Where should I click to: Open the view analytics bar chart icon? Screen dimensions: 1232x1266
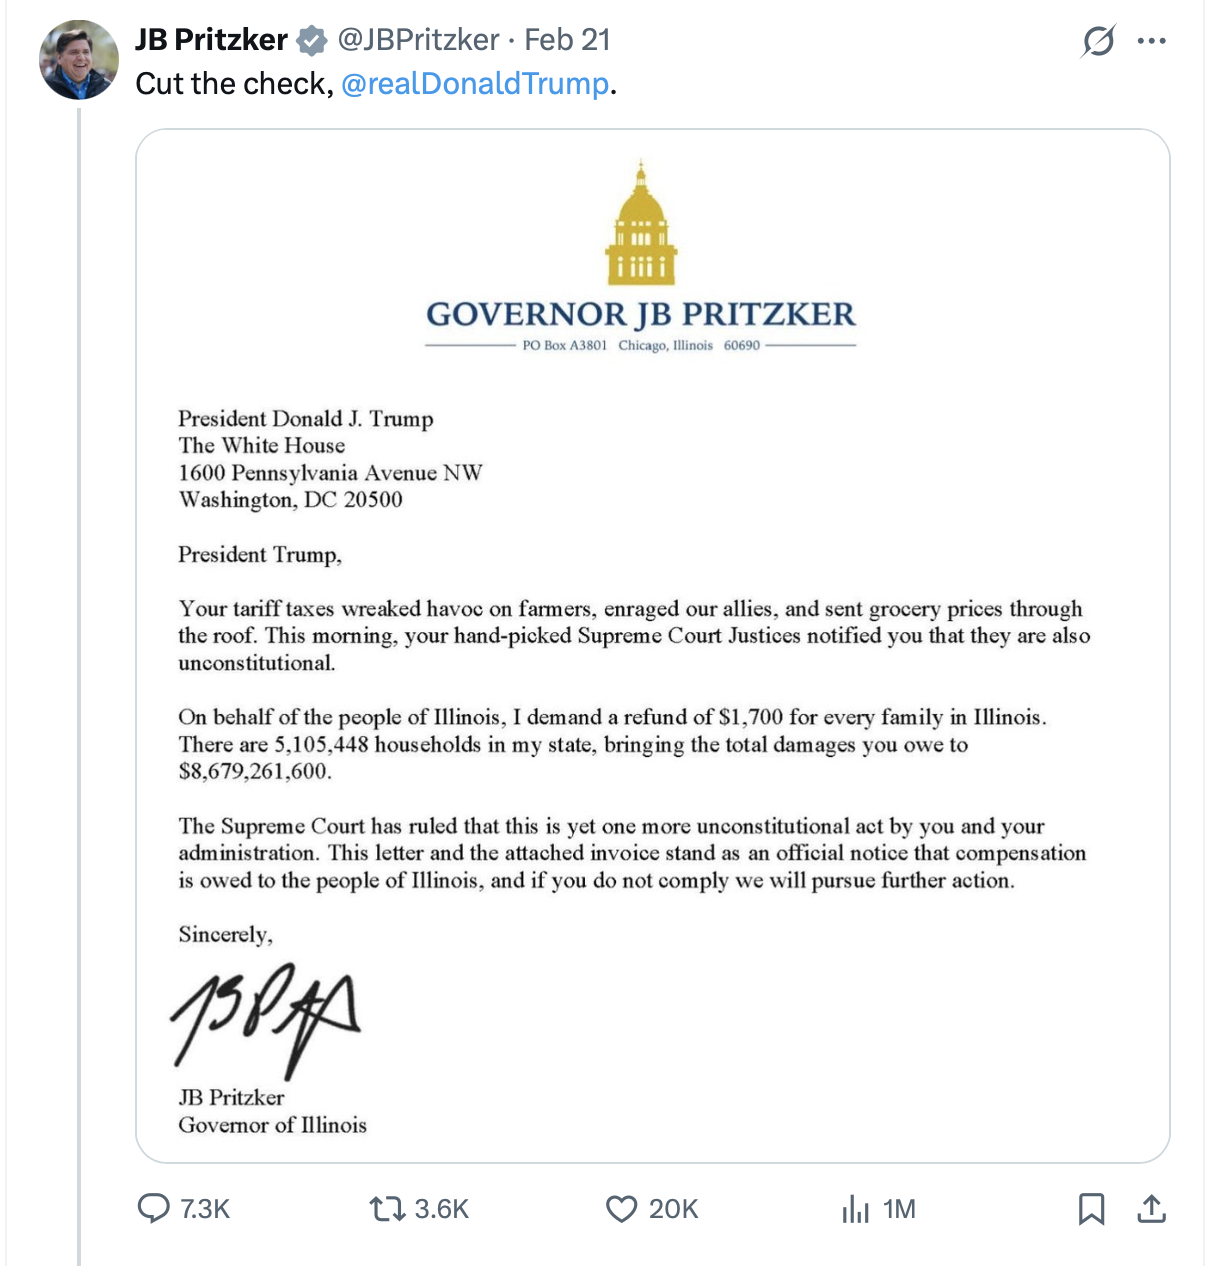click(855, 1209)
